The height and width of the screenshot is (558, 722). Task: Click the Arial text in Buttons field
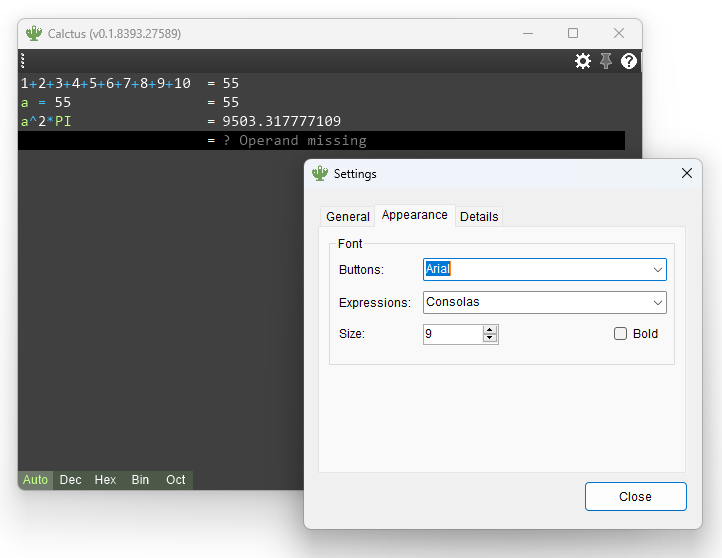(x=438, y=269)
